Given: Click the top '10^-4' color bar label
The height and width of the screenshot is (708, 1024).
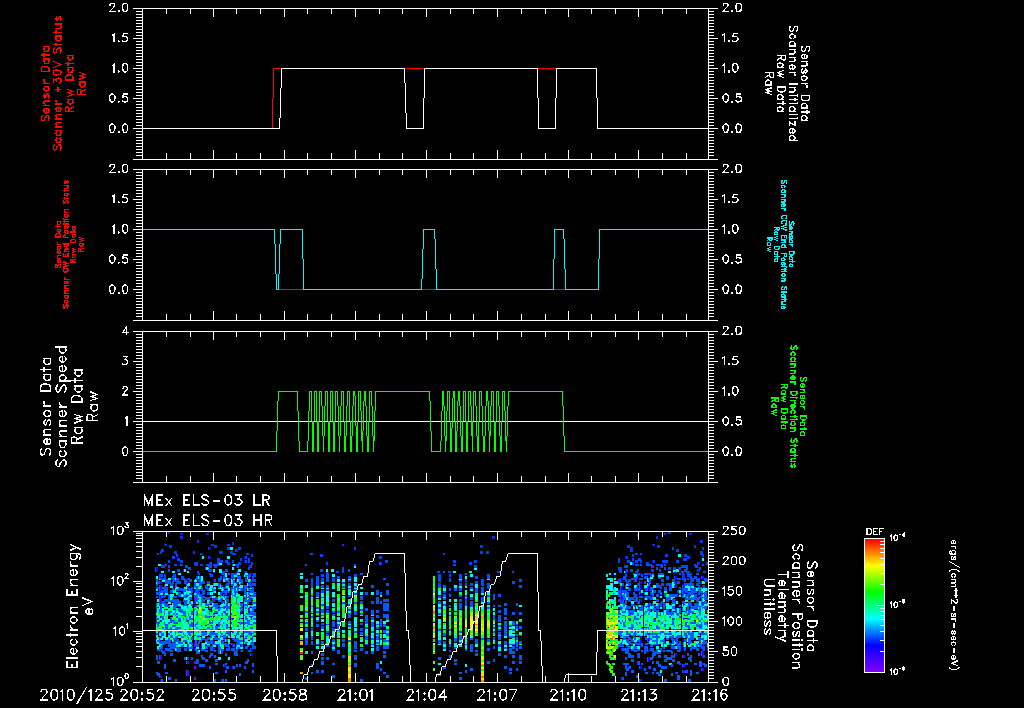Looking at the screenshot, I should point(898,538).
